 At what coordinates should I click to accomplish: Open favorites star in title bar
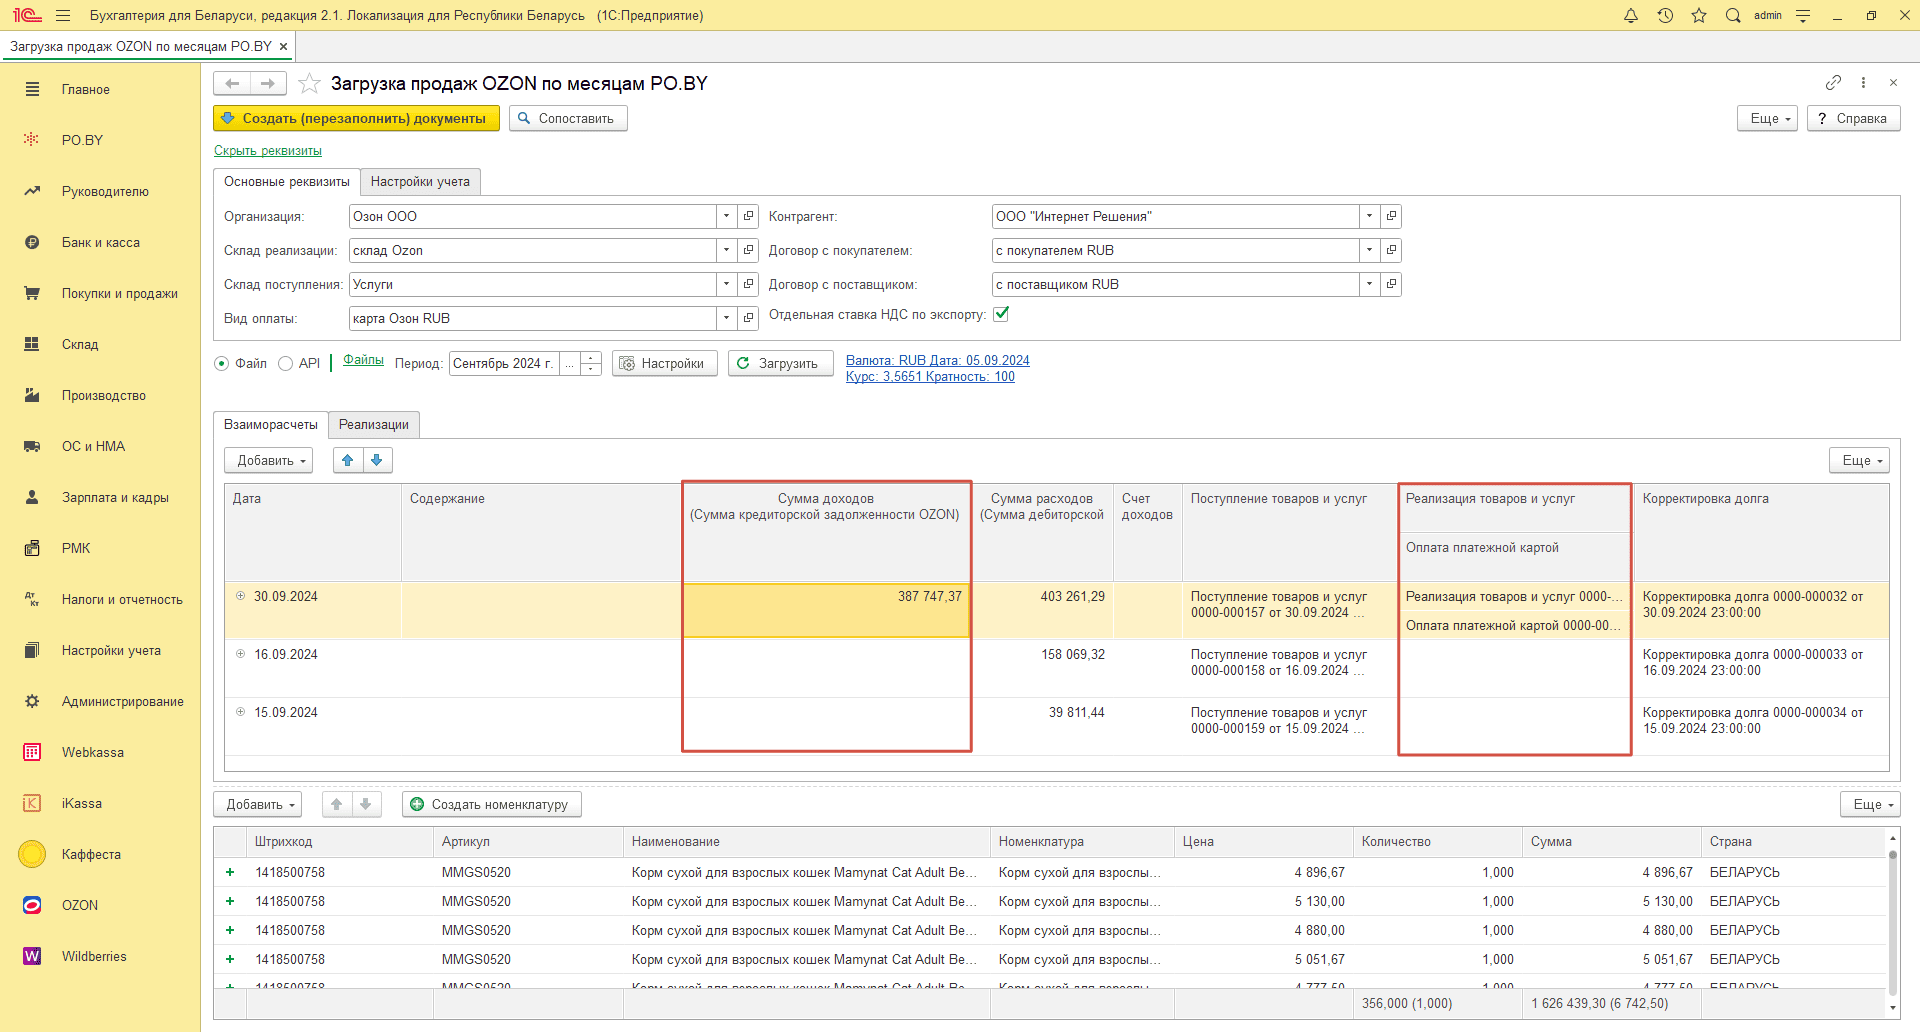(x=1699, y=15)
